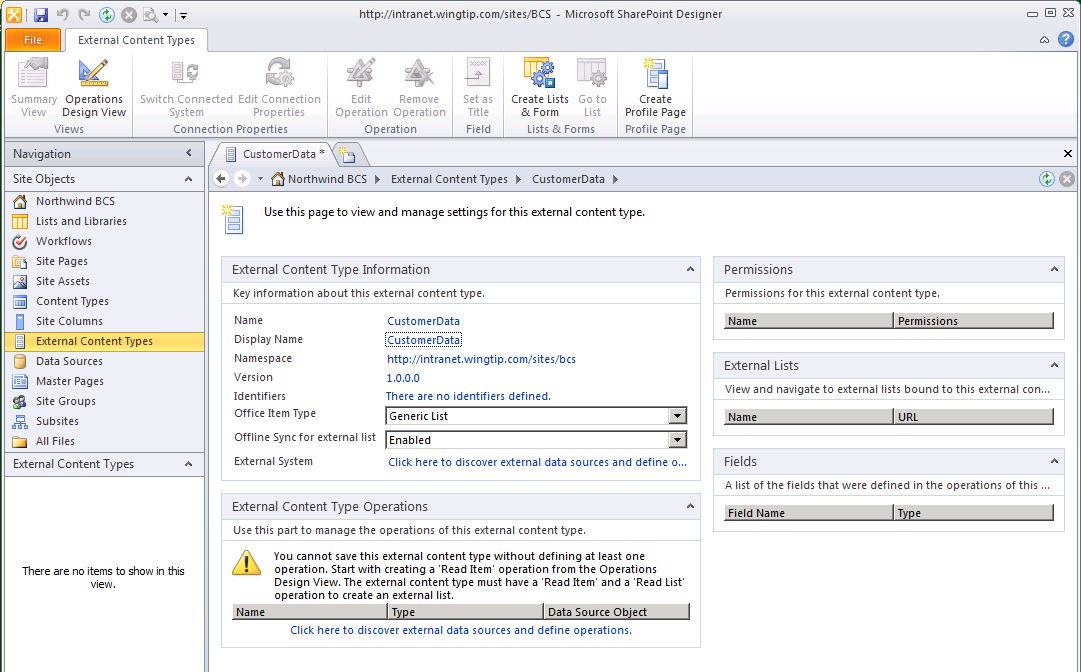Click the Stop icon at right of breadcrumb bar
The image size is (1081, 672).
click(x=1067, y=179)
